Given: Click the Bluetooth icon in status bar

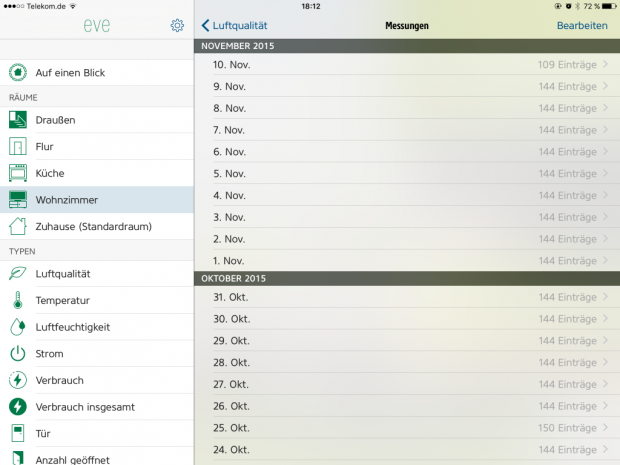Looking at the screenshot, I should tap(577, 6).
